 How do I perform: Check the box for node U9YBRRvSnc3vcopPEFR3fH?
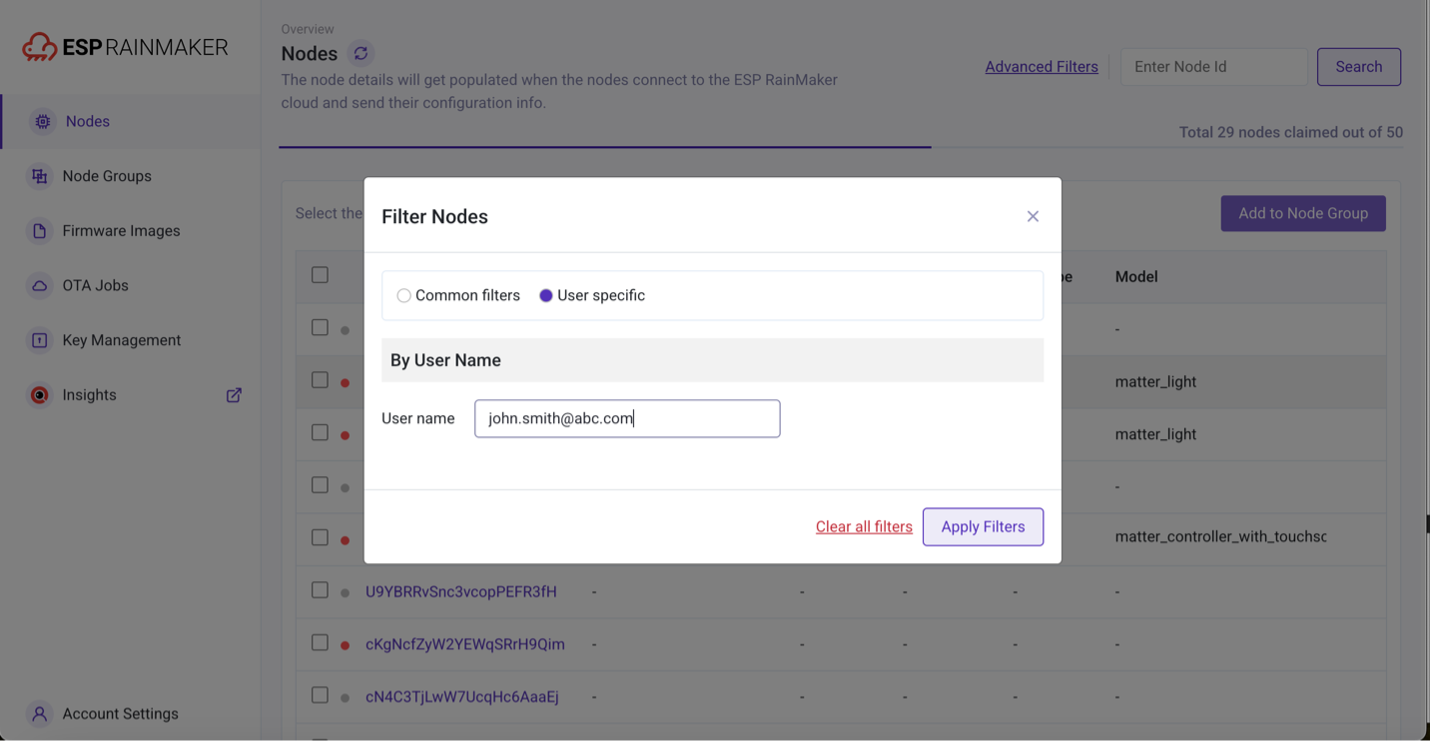tap(320, 590)
